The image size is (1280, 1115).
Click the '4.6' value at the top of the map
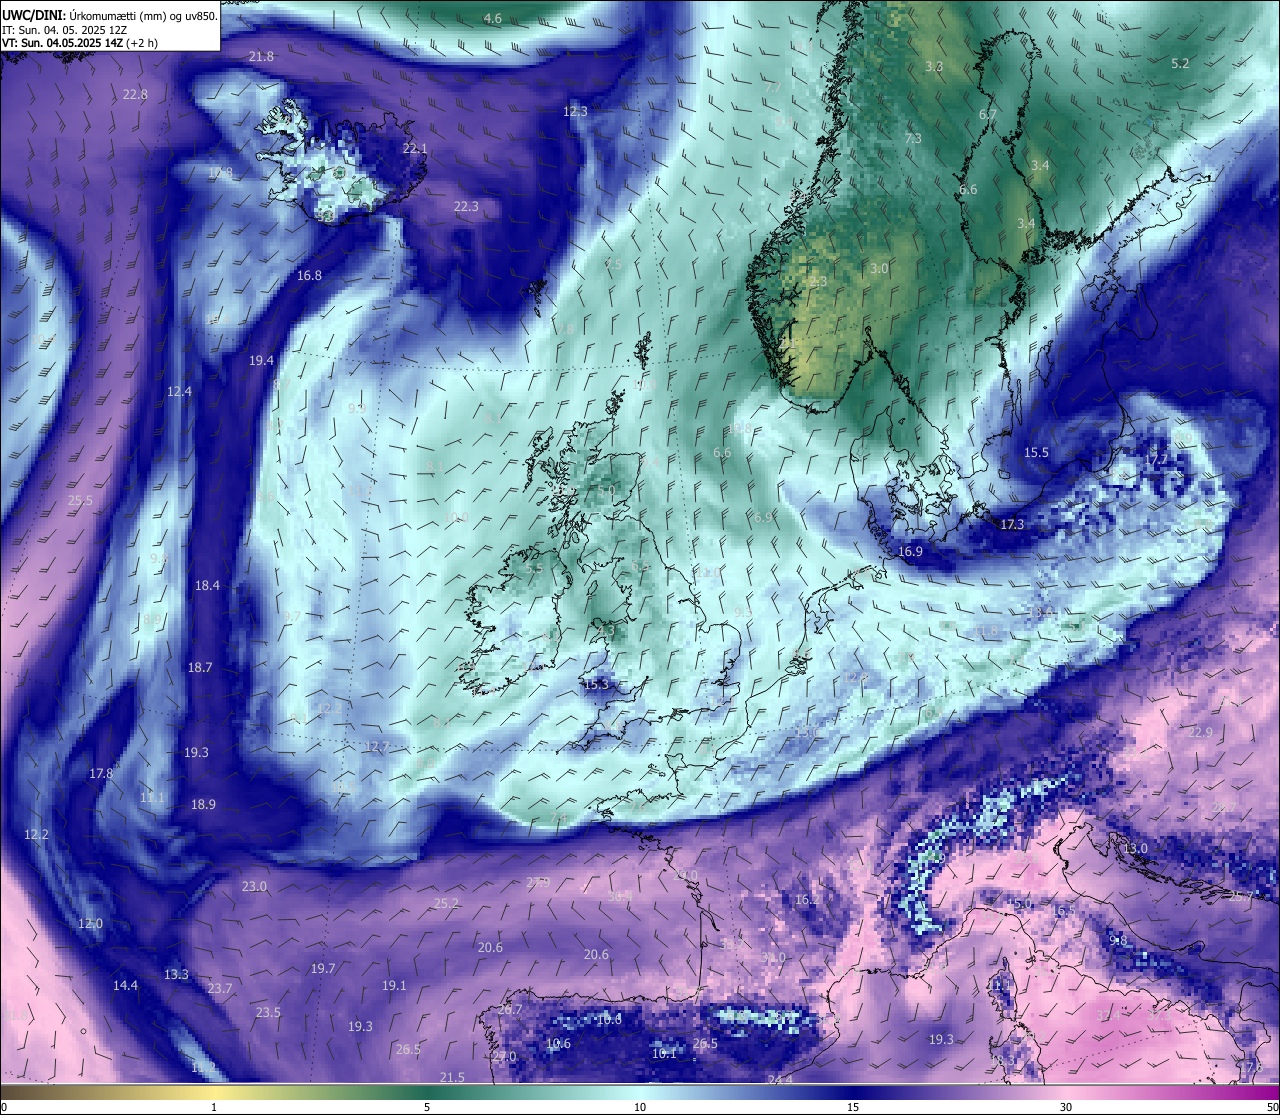point(493,19)
